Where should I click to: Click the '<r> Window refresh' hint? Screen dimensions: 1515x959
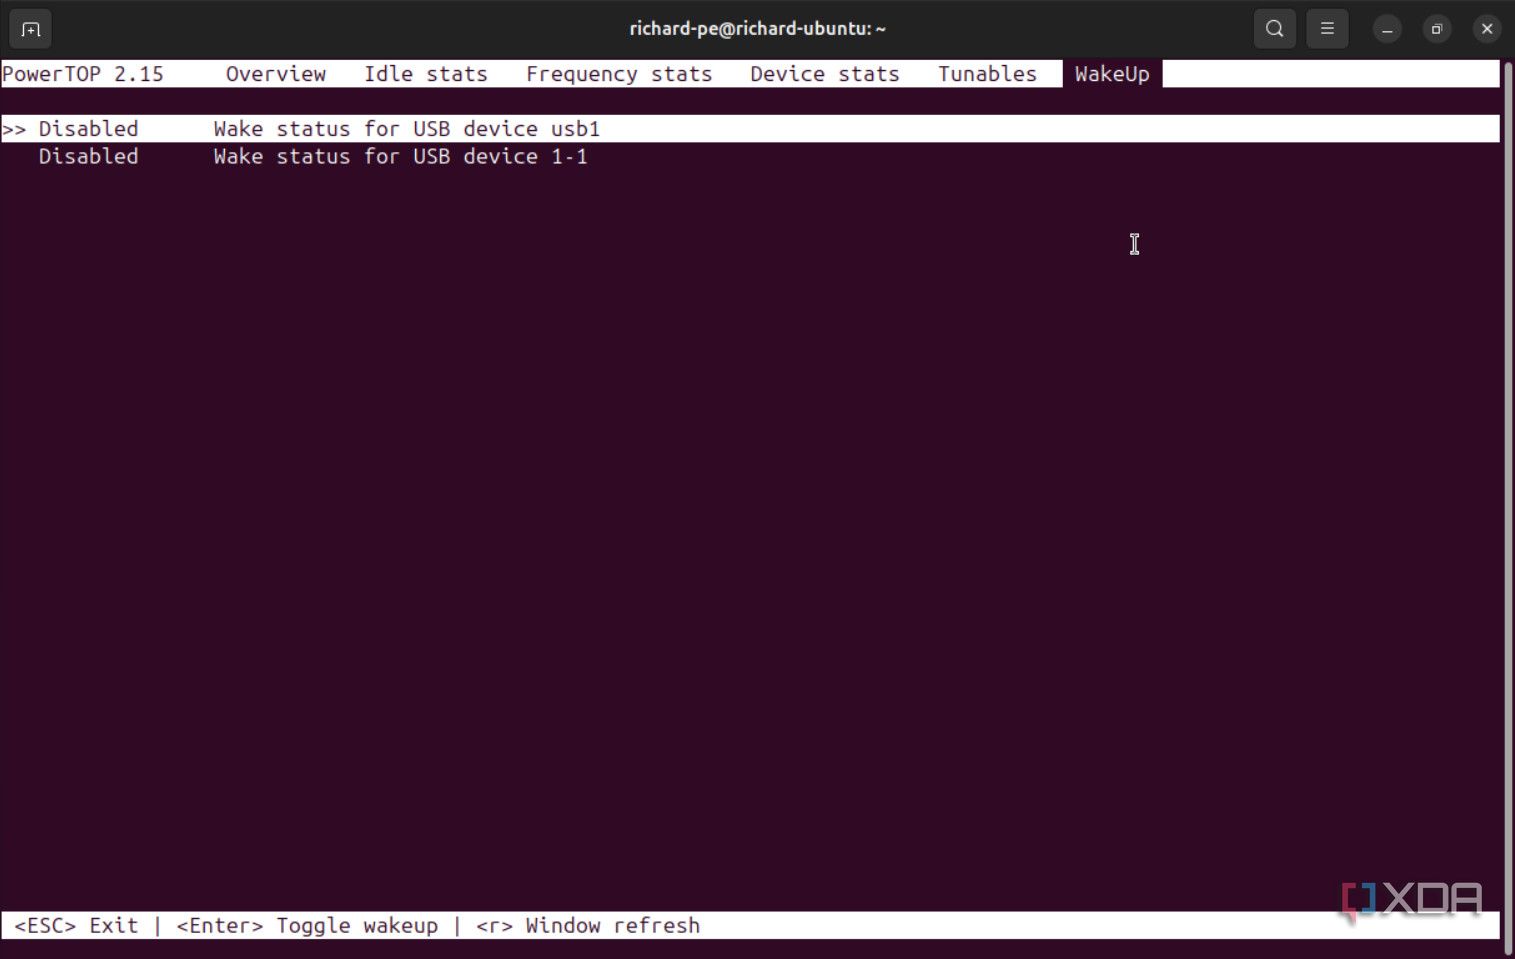pos(588,926)
